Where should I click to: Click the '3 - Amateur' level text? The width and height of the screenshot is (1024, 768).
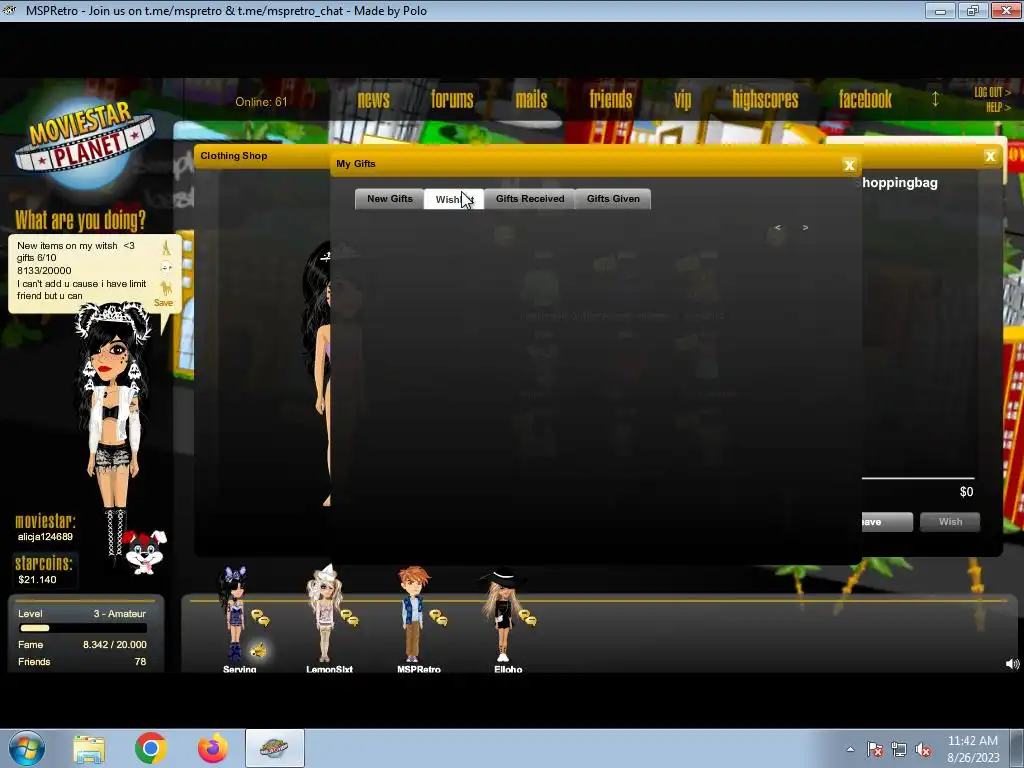[x=120, y=614]
